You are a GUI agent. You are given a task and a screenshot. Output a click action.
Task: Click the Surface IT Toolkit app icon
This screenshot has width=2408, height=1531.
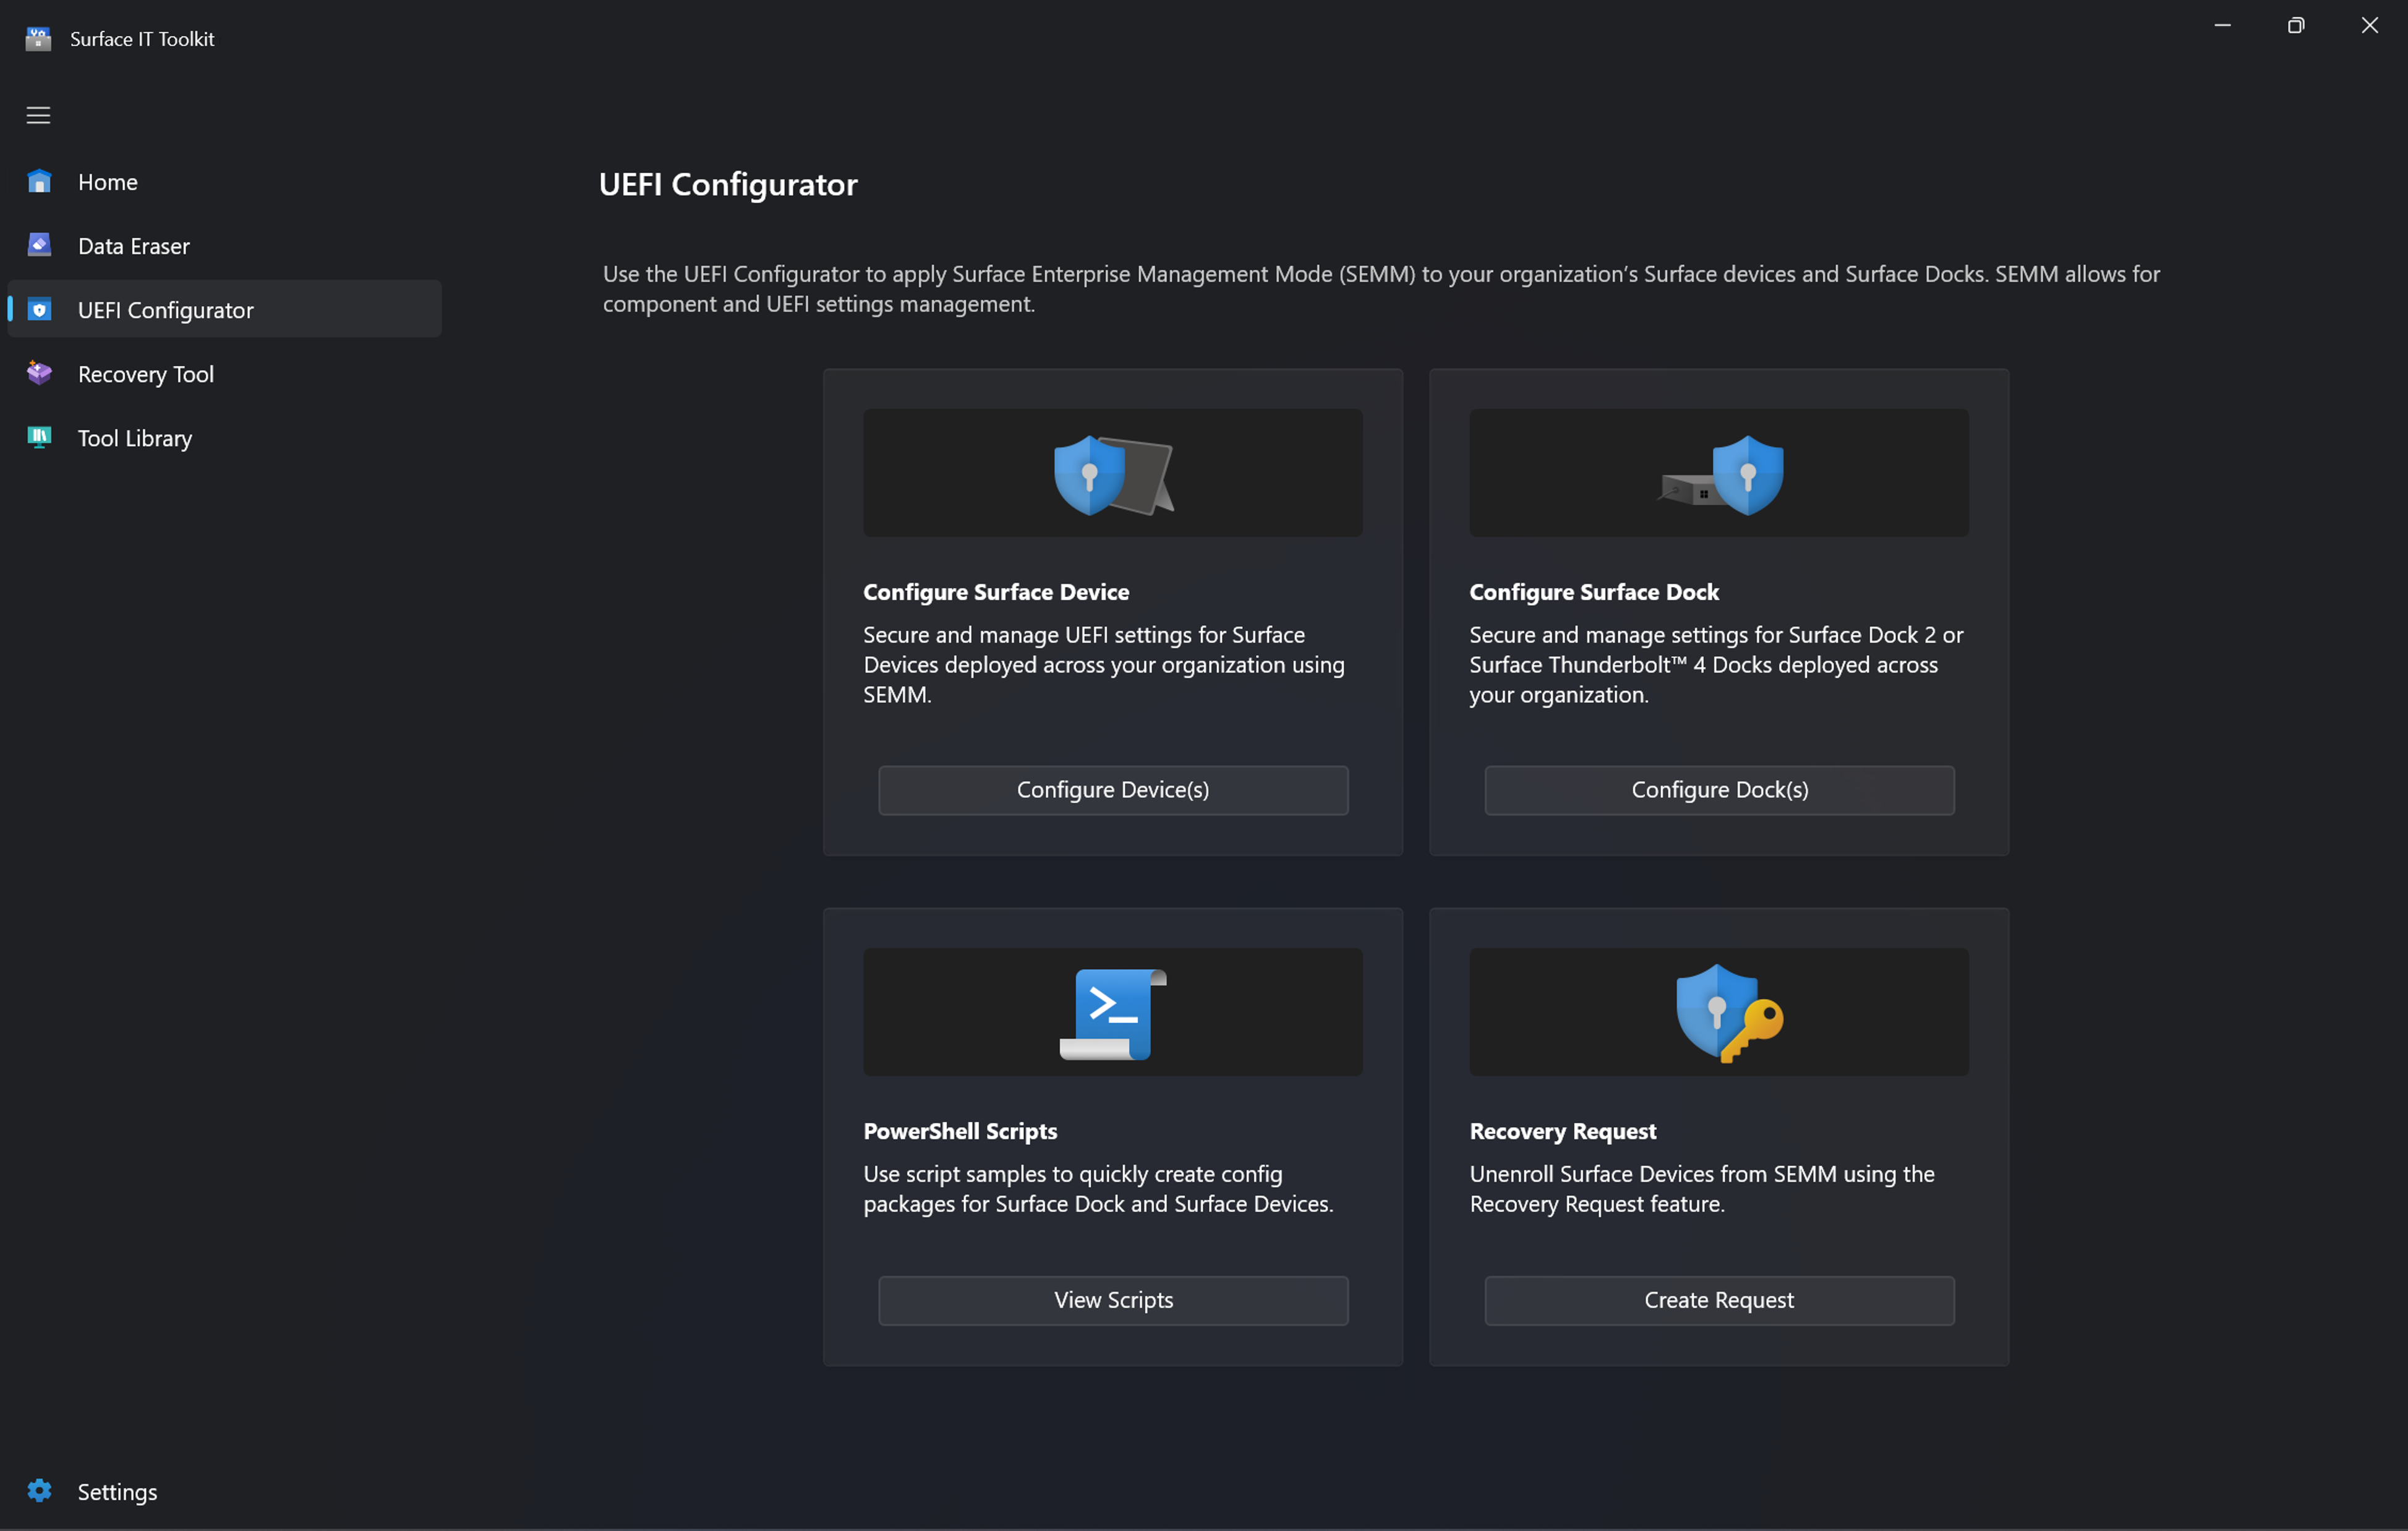[38, 38]
